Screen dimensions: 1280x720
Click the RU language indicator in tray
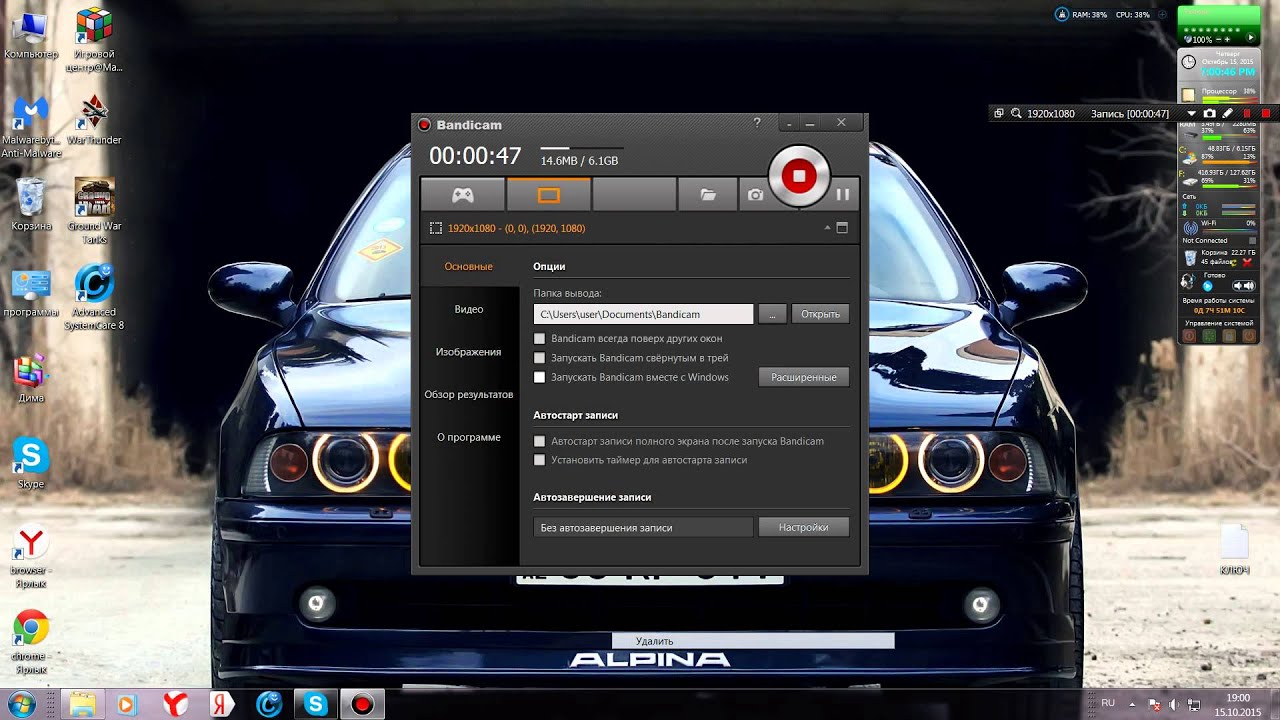(1108, 703)
